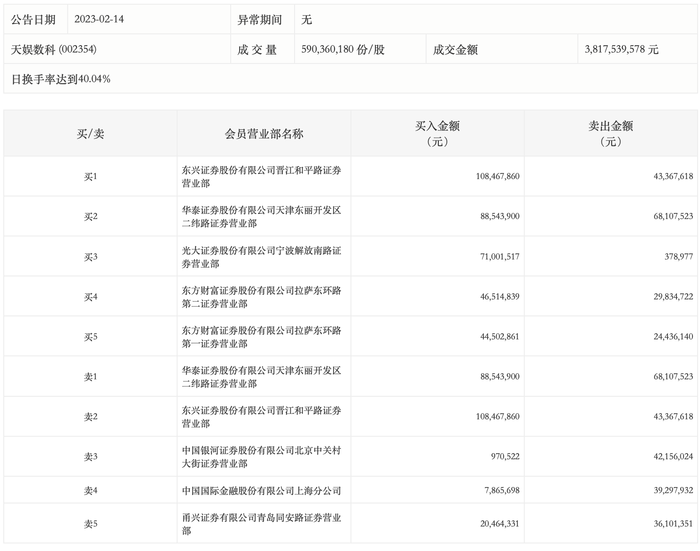Select the 卖3 row label
Image resolution: width=700 pixels, height=551 pixels.
click(90, 457)
